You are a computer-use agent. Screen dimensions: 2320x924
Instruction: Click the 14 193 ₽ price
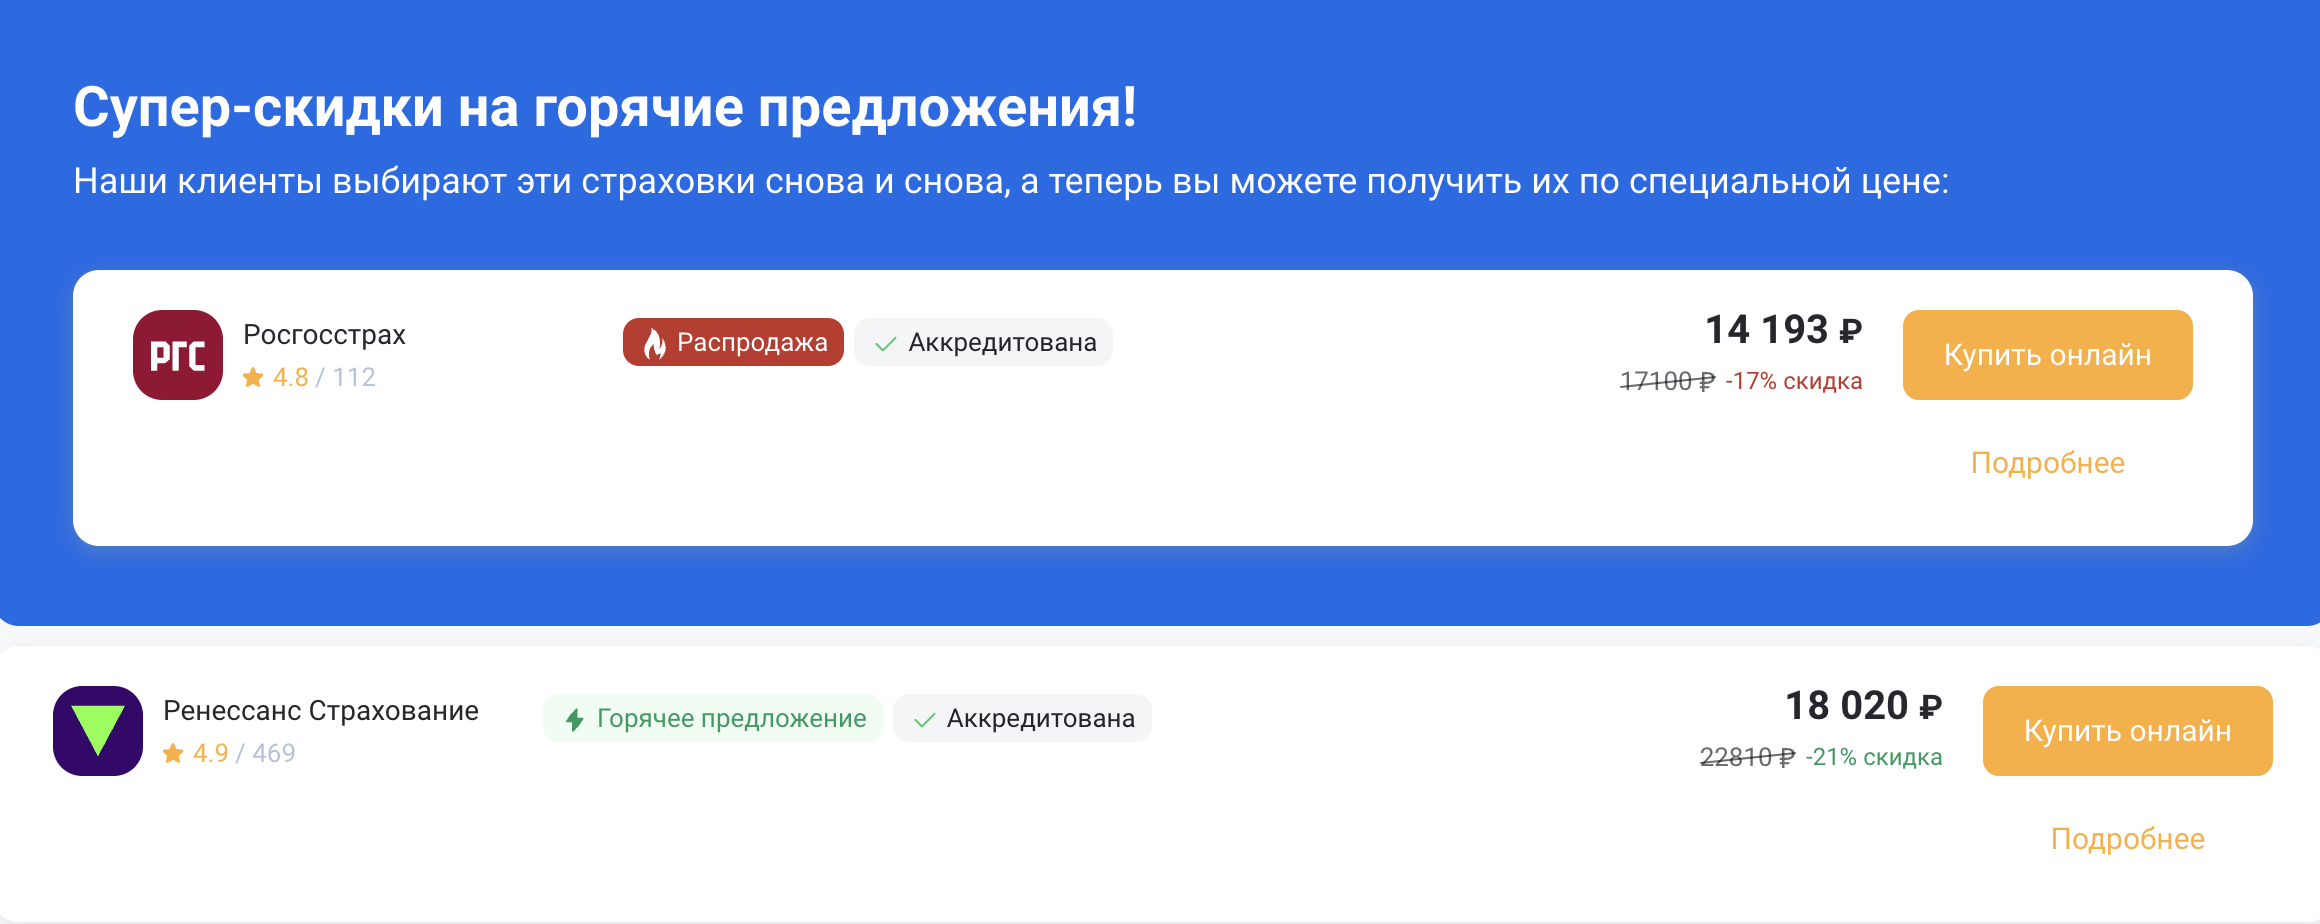click(1782, 330)
